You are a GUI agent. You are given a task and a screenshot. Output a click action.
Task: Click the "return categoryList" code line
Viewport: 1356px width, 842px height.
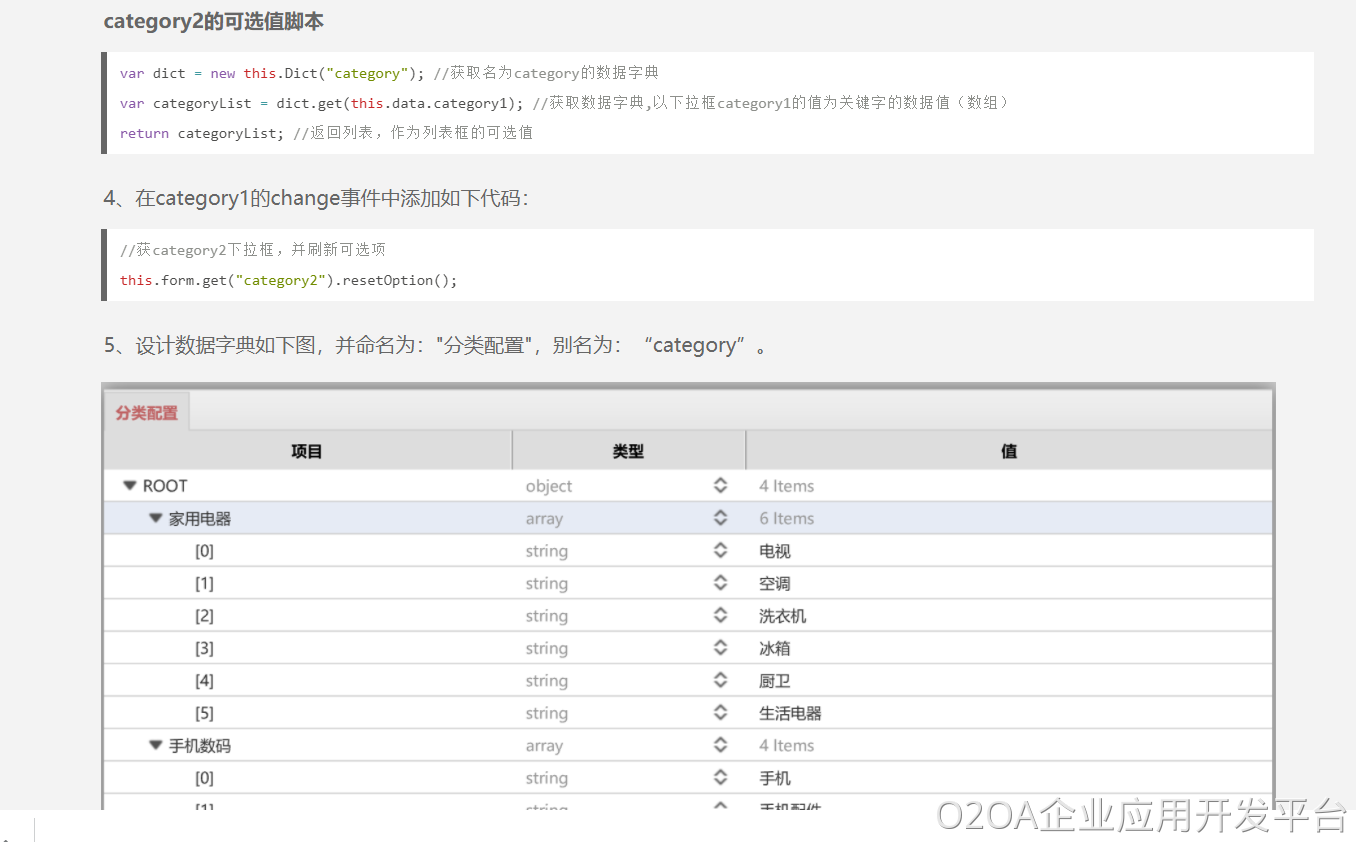point(325,133)
